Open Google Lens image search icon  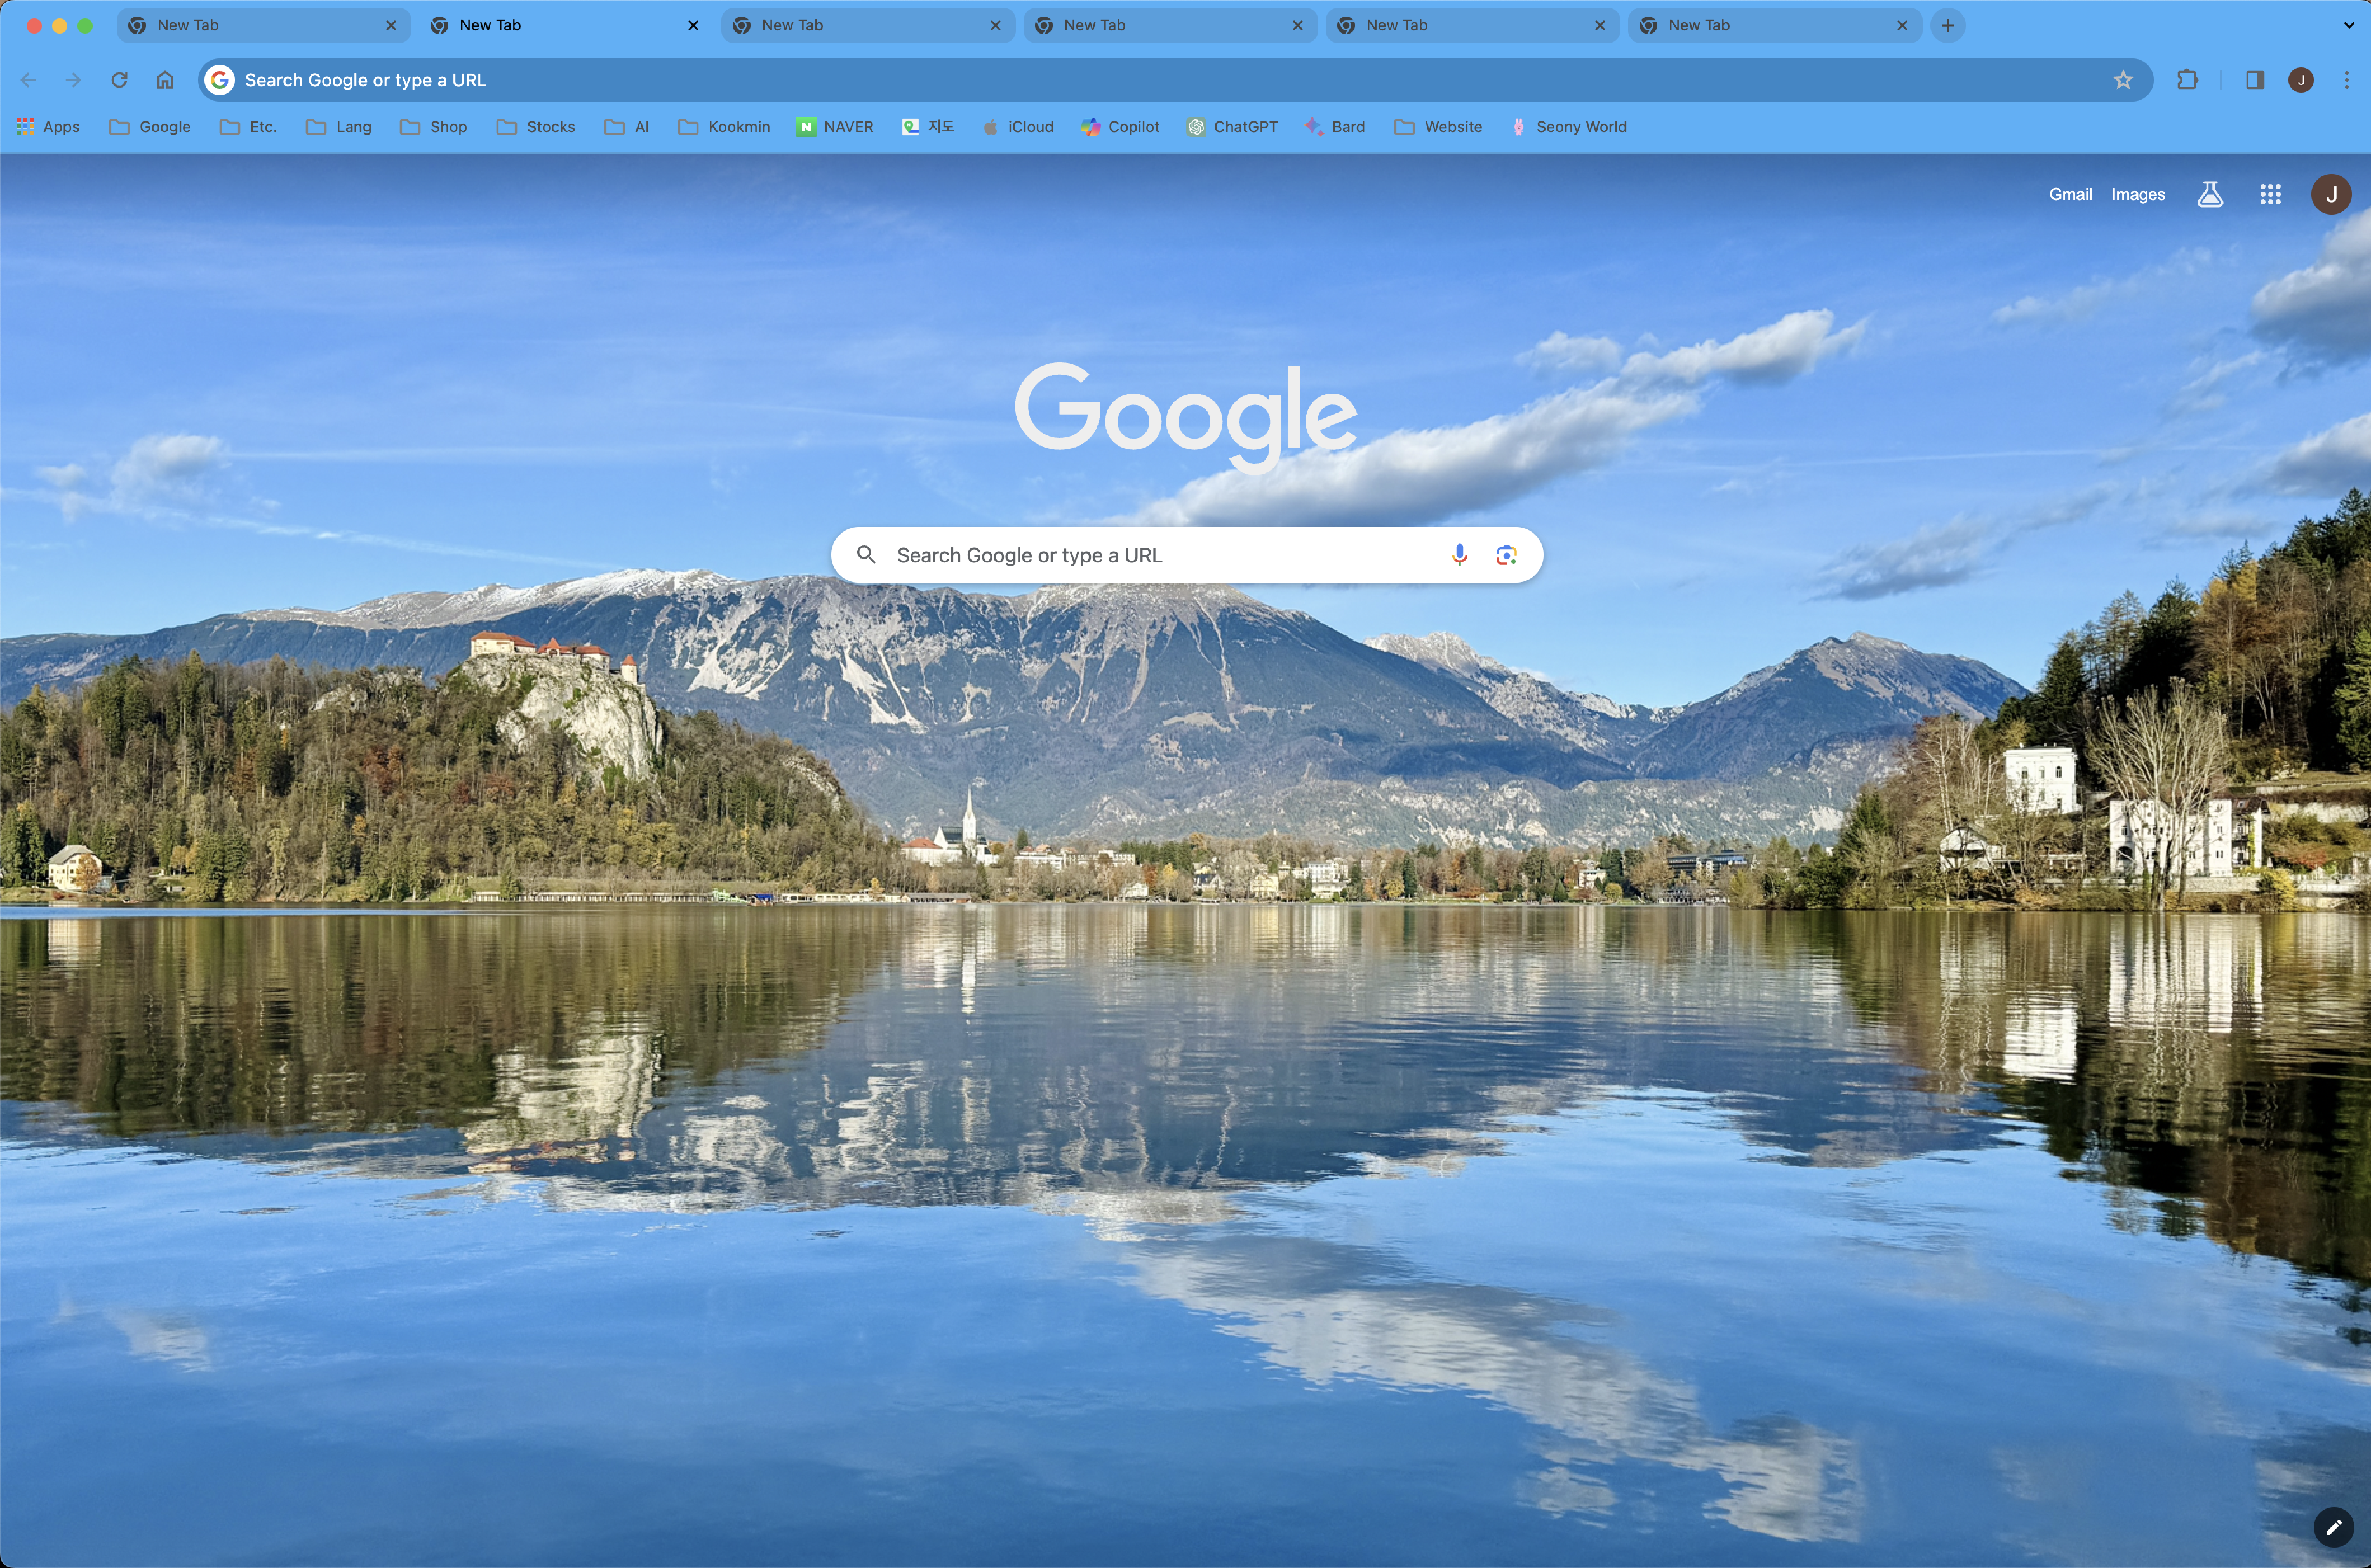click(x=1506, y=555)
